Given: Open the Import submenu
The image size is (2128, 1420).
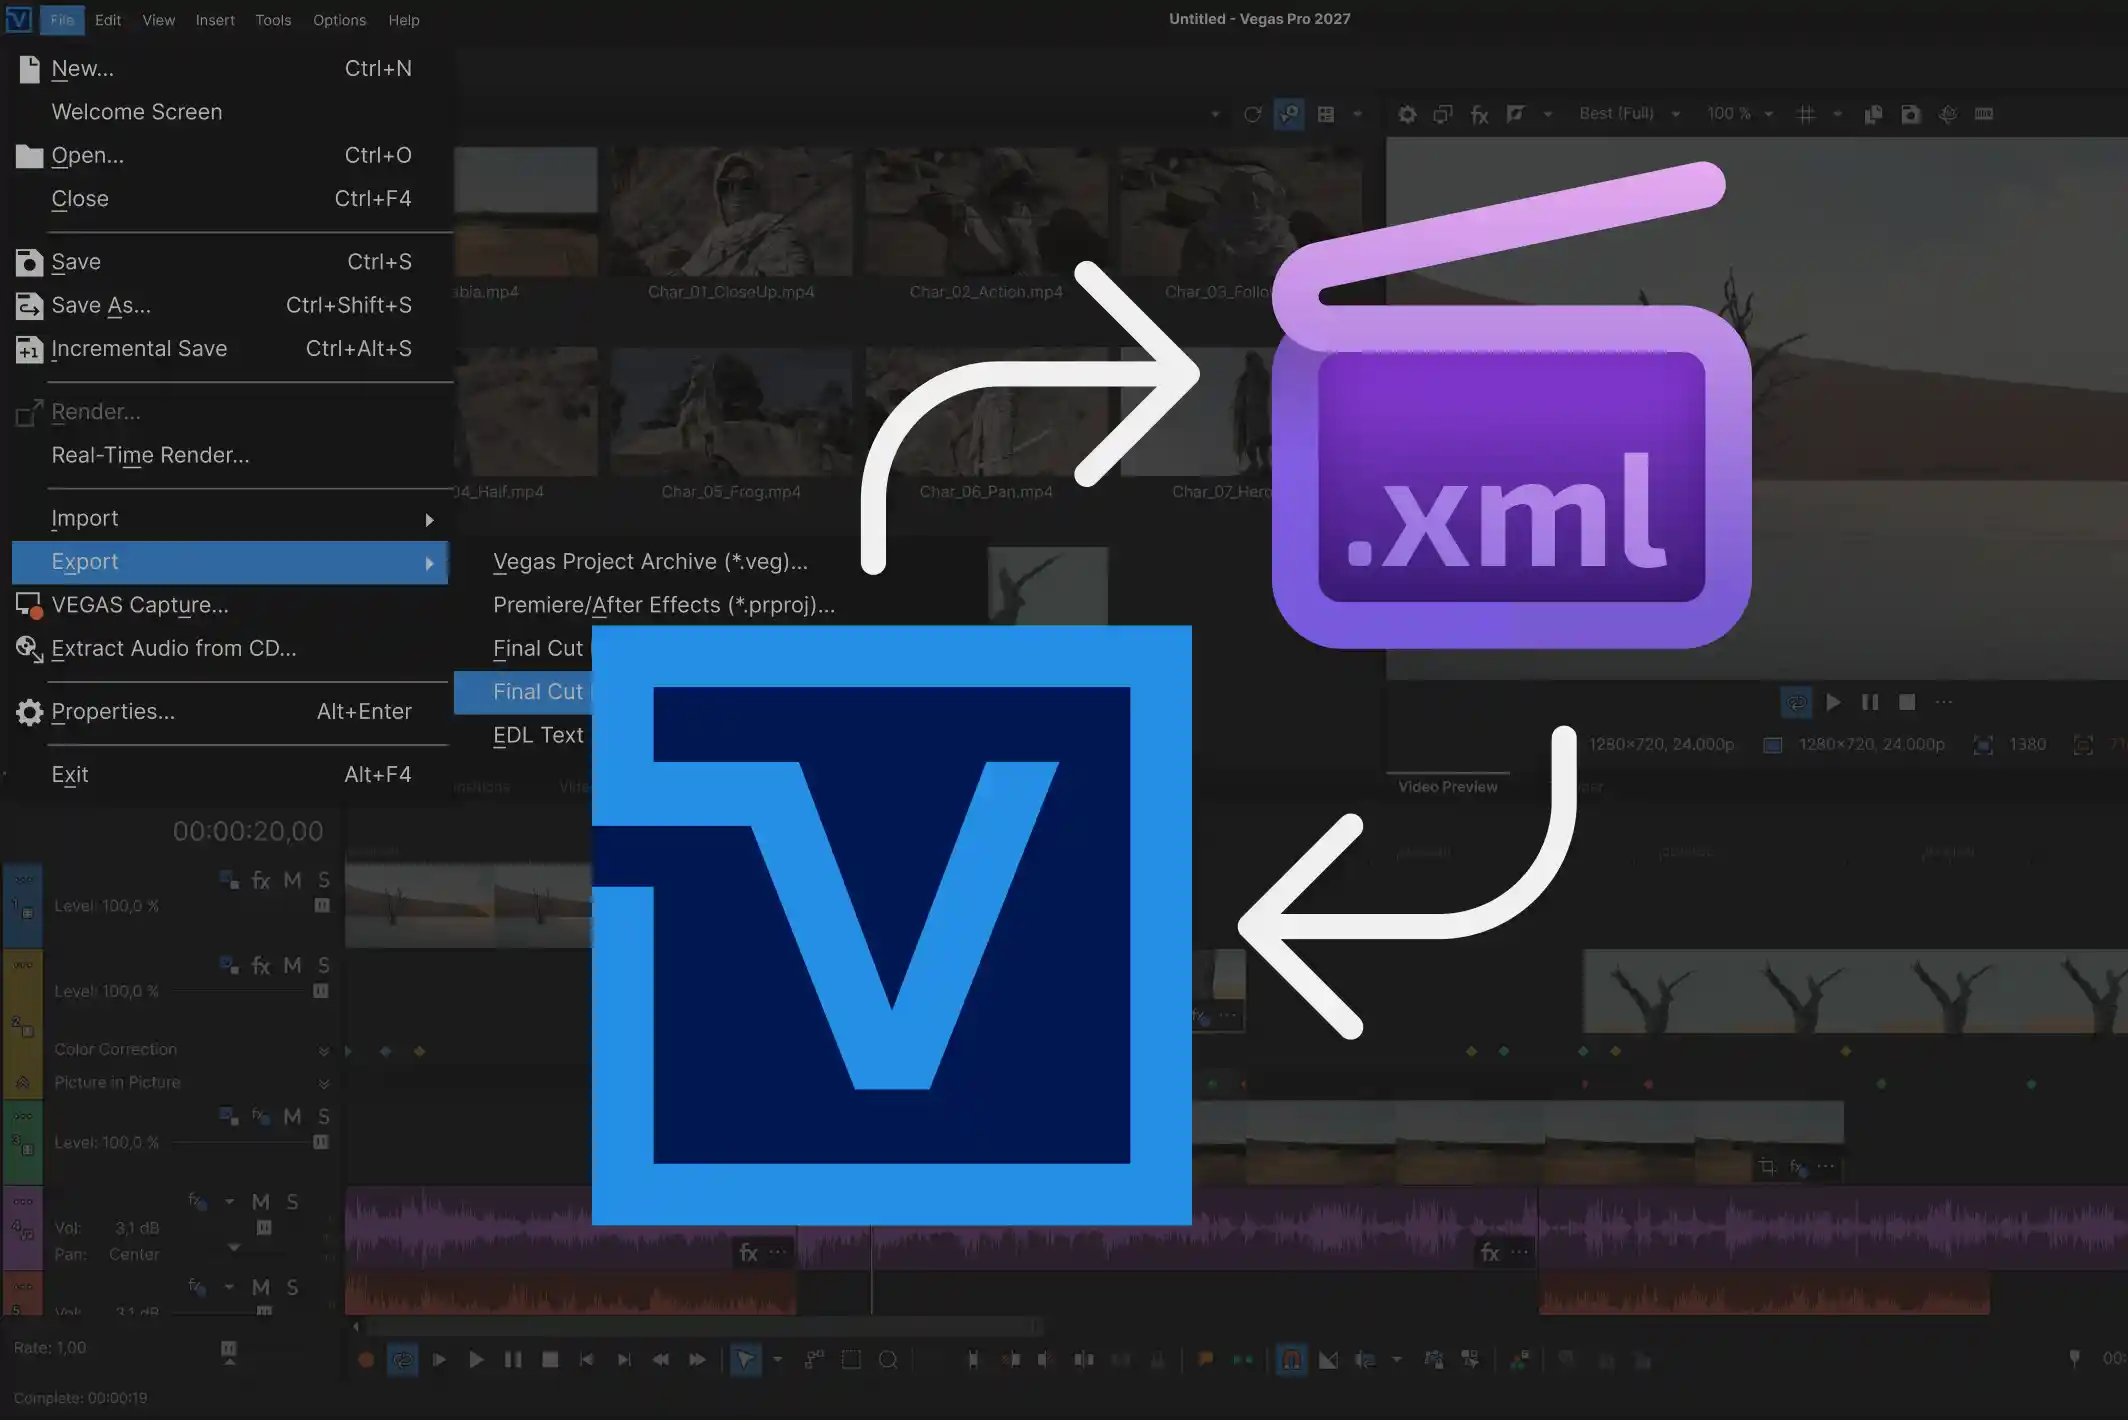Looking at the screenshot, I should click(x=230, y=519).
